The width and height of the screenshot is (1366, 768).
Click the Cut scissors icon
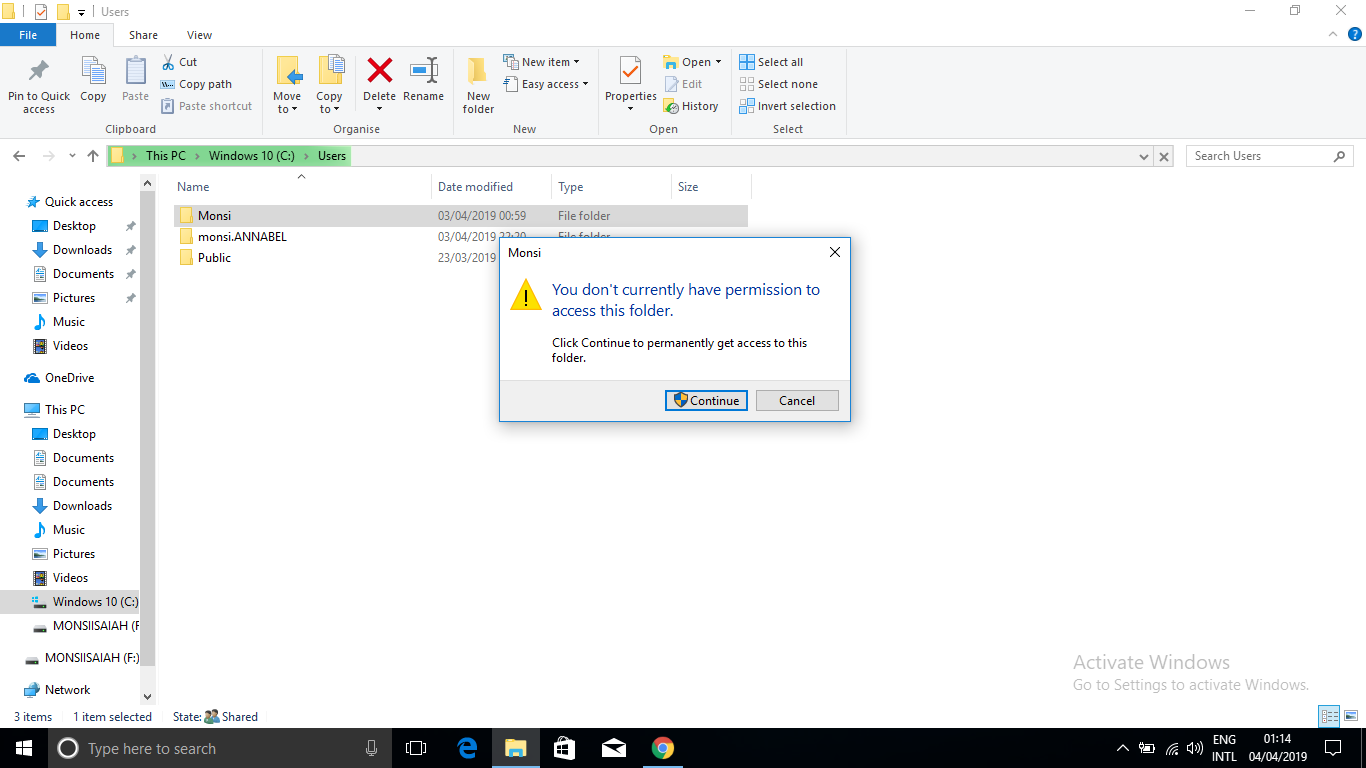(168, 61)
